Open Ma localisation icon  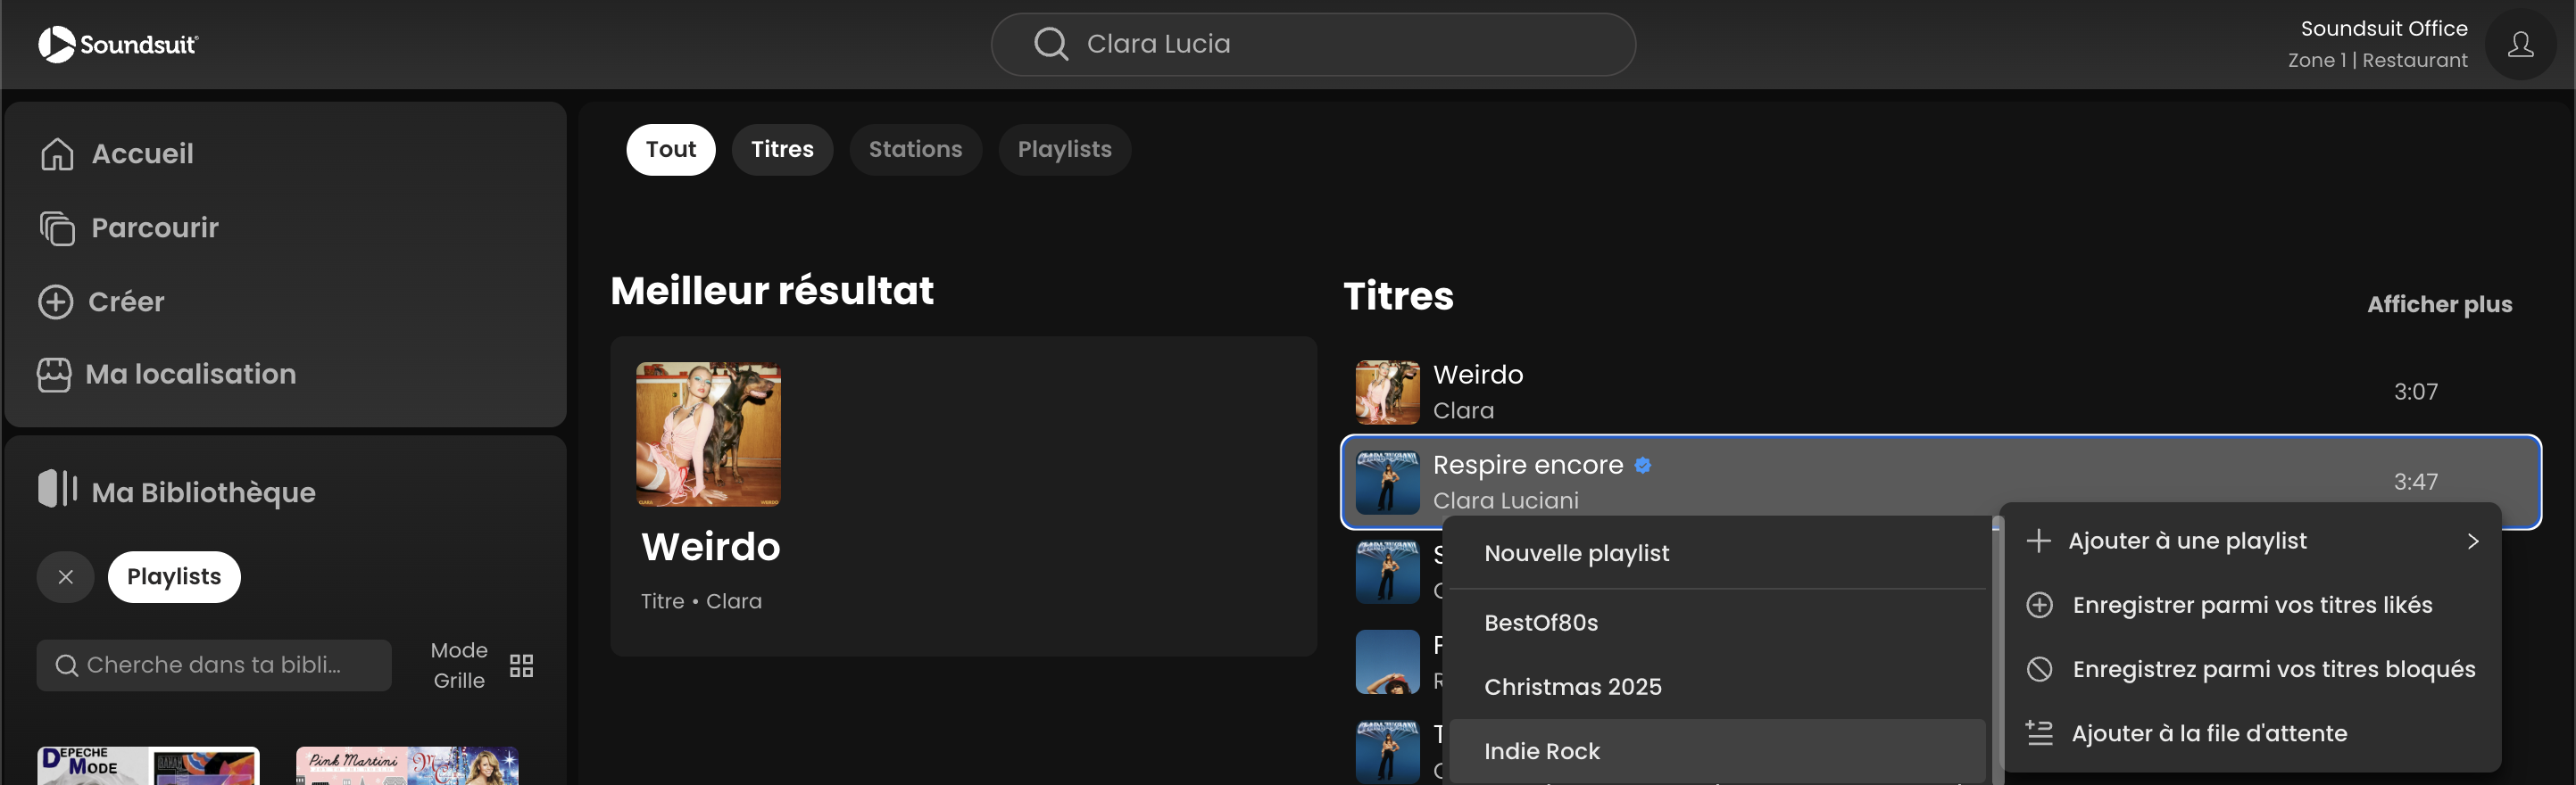coord(54,375)
